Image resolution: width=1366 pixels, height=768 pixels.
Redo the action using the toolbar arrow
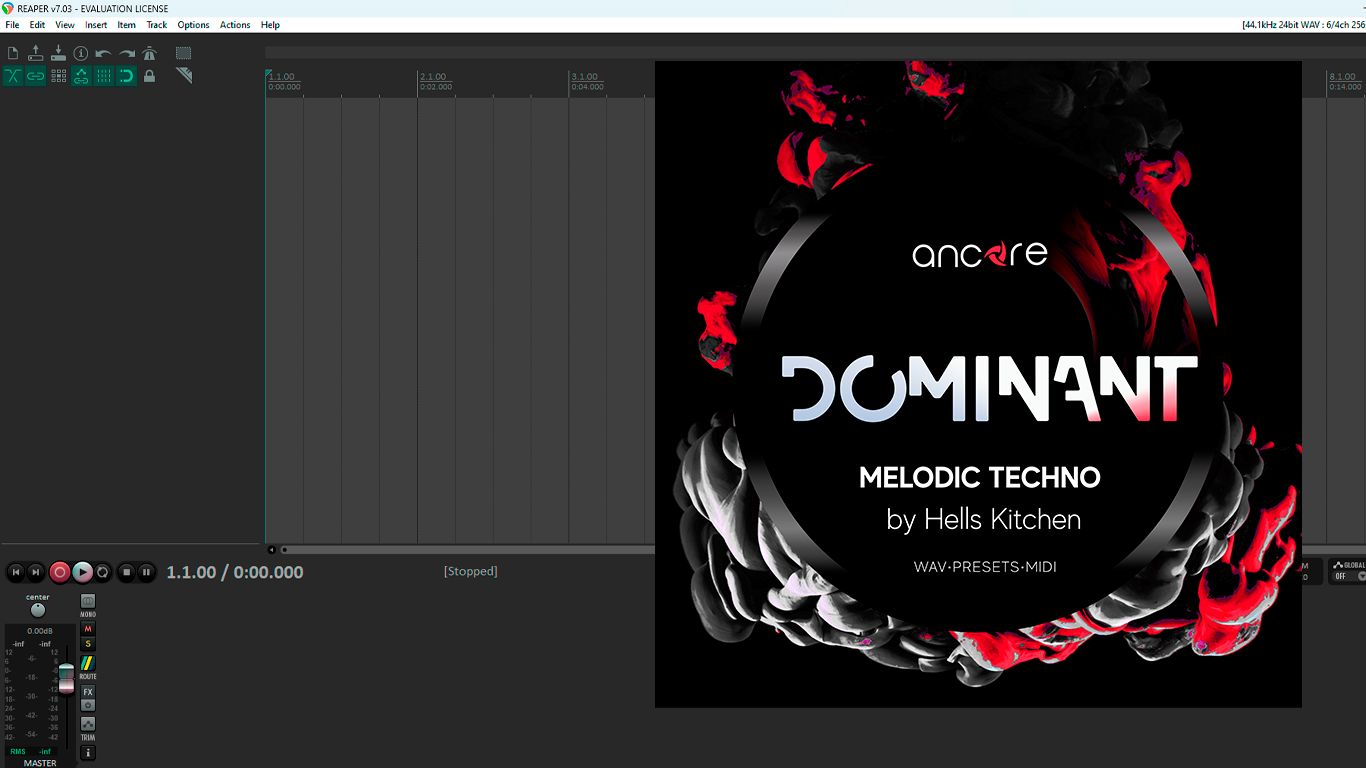(x=127, y=53)
